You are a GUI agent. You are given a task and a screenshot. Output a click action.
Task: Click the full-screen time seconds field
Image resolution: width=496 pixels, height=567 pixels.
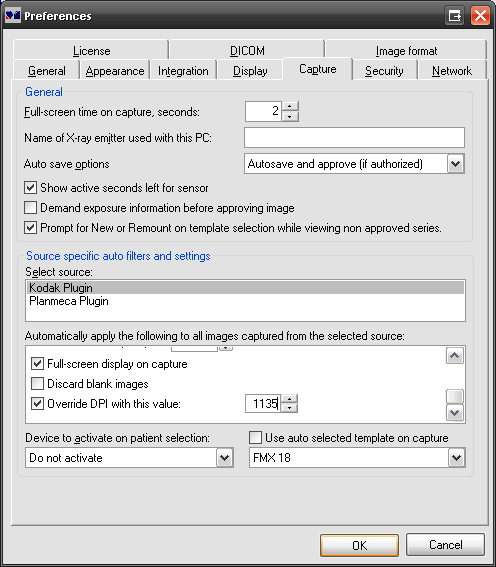pos(263,111)
